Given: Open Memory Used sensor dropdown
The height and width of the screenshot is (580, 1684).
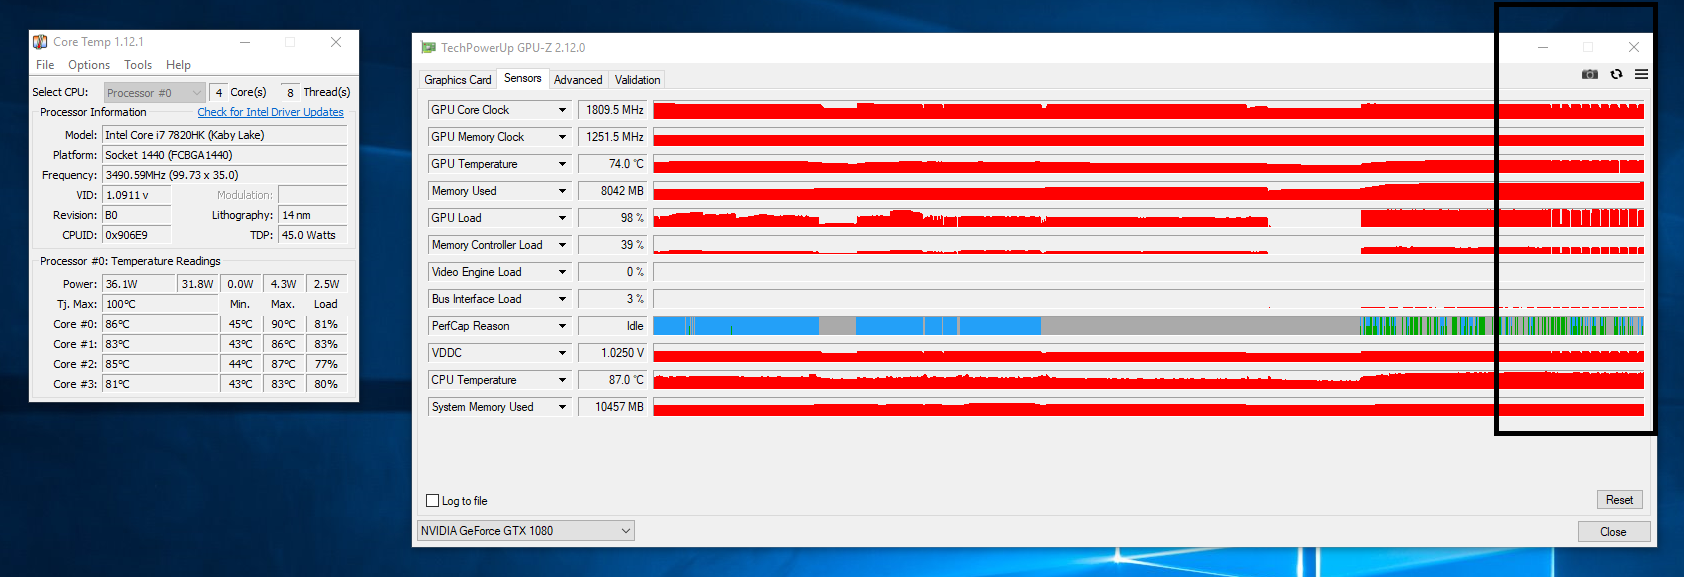Looking at the screenshot, I should (562, 191).
